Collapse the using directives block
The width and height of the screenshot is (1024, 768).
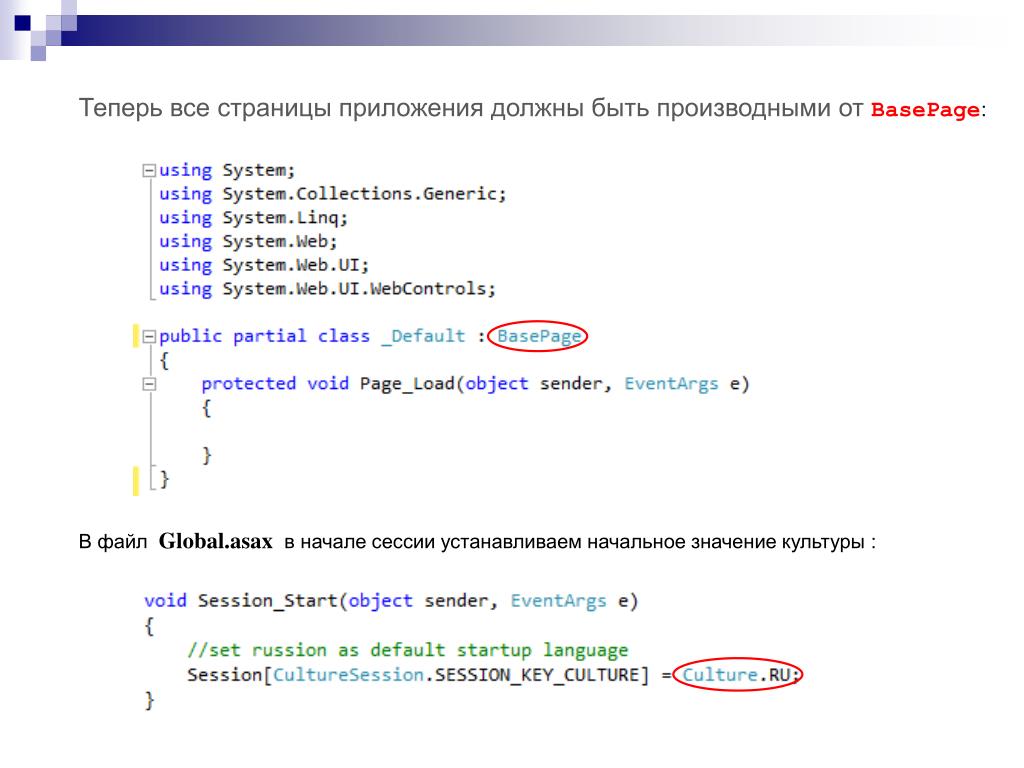click(x=149, y=170)
